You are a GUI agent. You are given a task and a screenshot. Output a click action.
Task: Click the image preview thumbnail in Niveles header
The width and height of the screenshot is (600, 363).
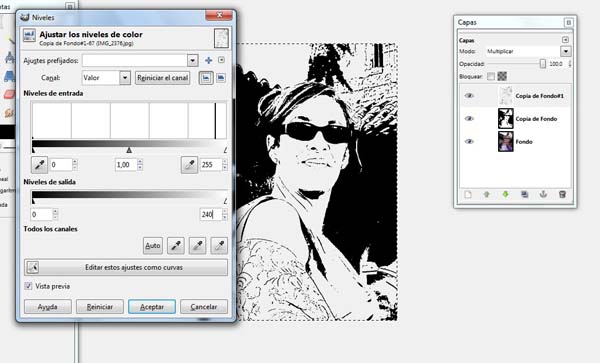coord(221,38)
